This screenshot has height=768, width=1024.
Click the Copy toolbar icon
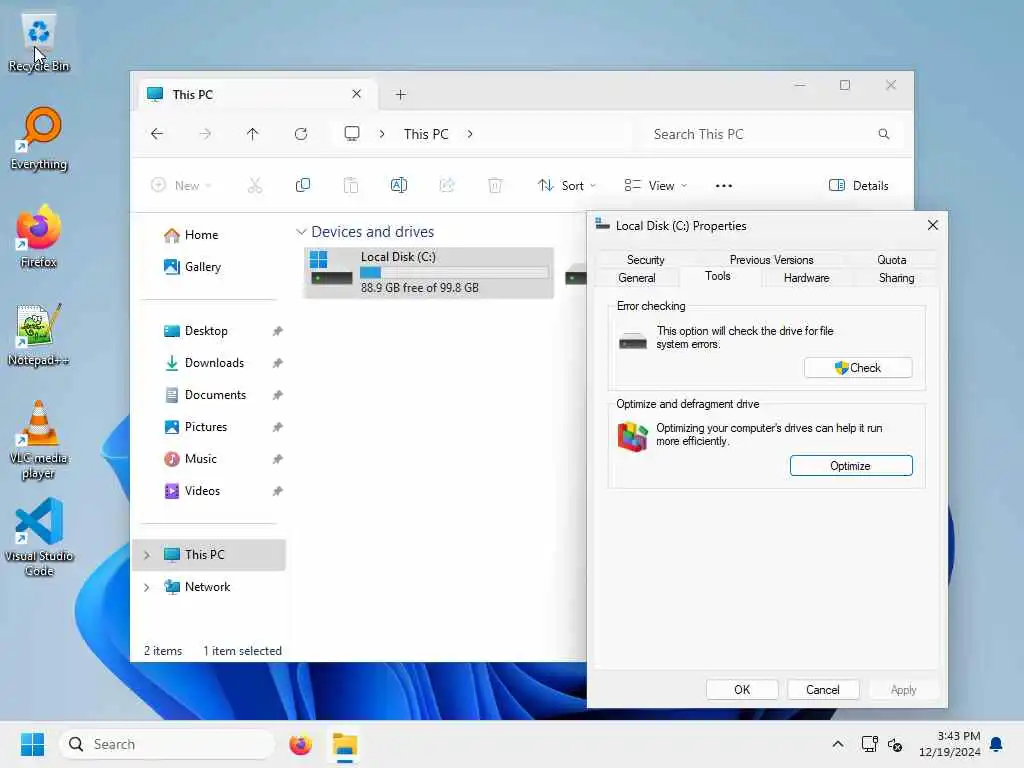pos(302,185)
